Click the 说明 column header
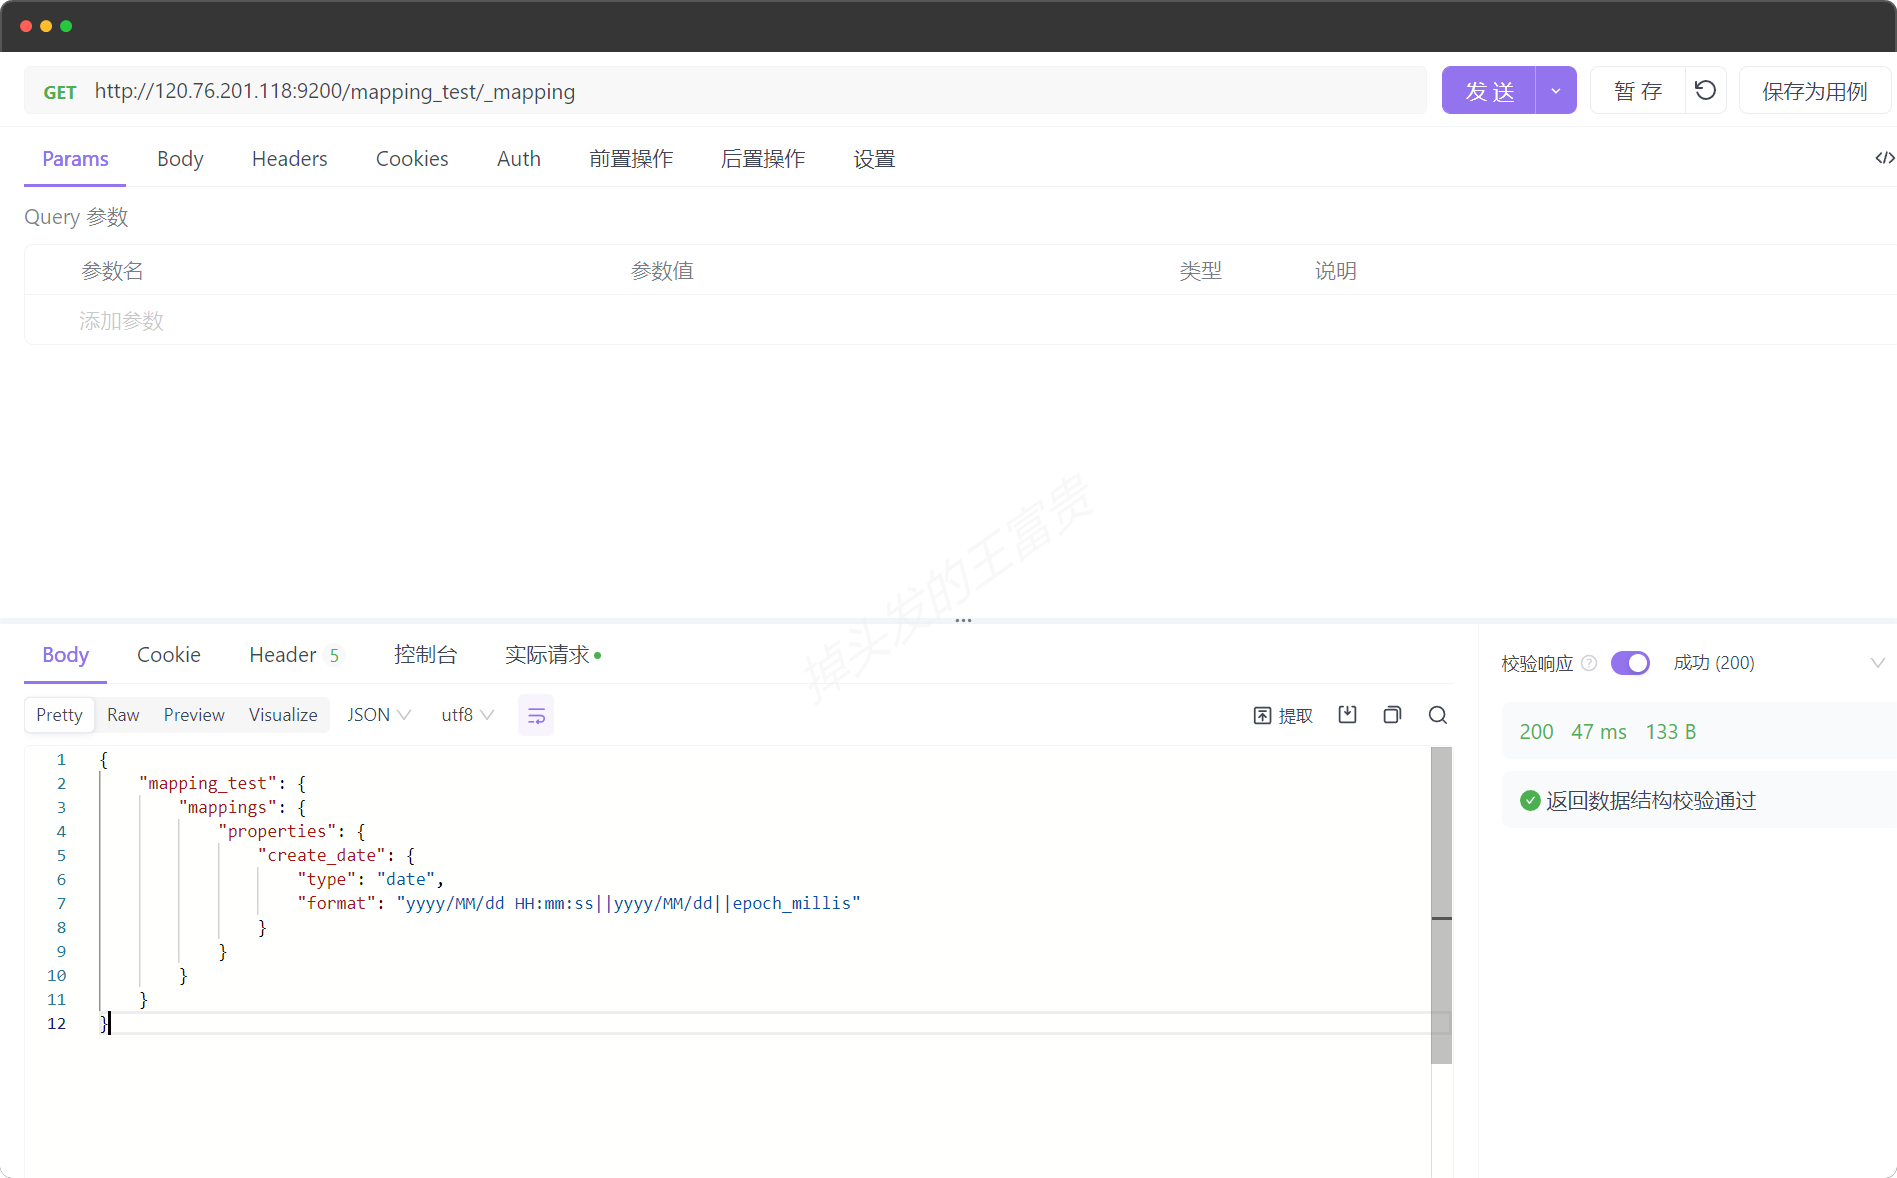Screen dimensions: 1897x1178 click(x=1335, y=271)
